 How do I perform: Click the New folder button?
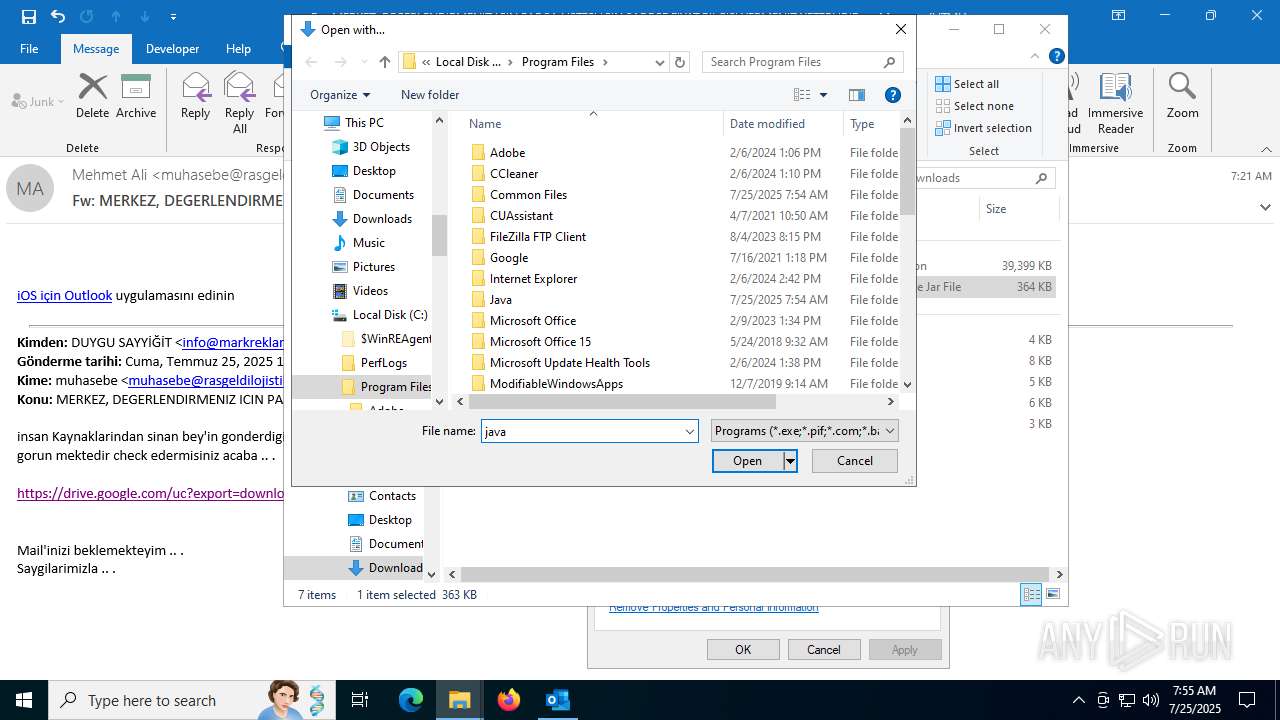click(x=430, y=95)
